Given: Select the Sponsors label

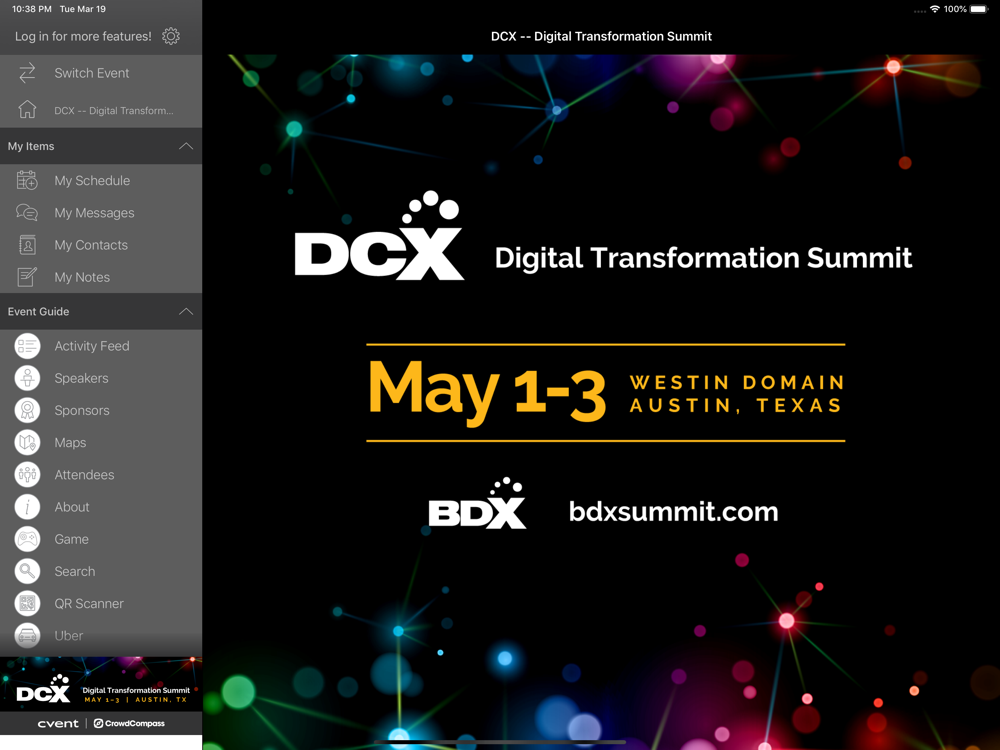Looking at the screenshot, I should pyautogui.click(x=82, y=411).
